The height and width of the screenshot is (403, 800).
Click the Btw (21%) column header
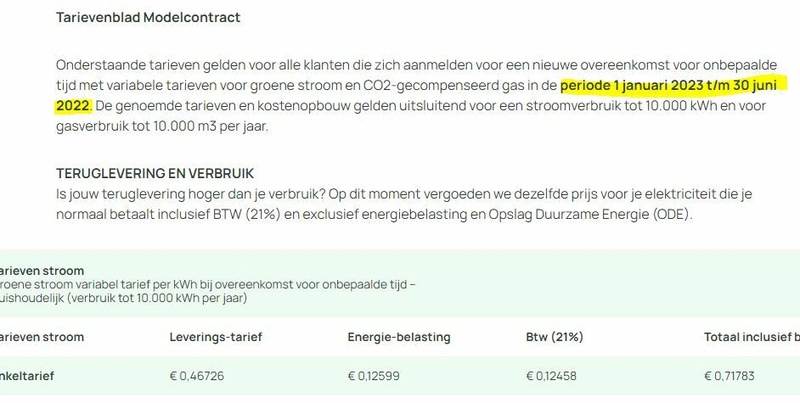click(555, 337)
